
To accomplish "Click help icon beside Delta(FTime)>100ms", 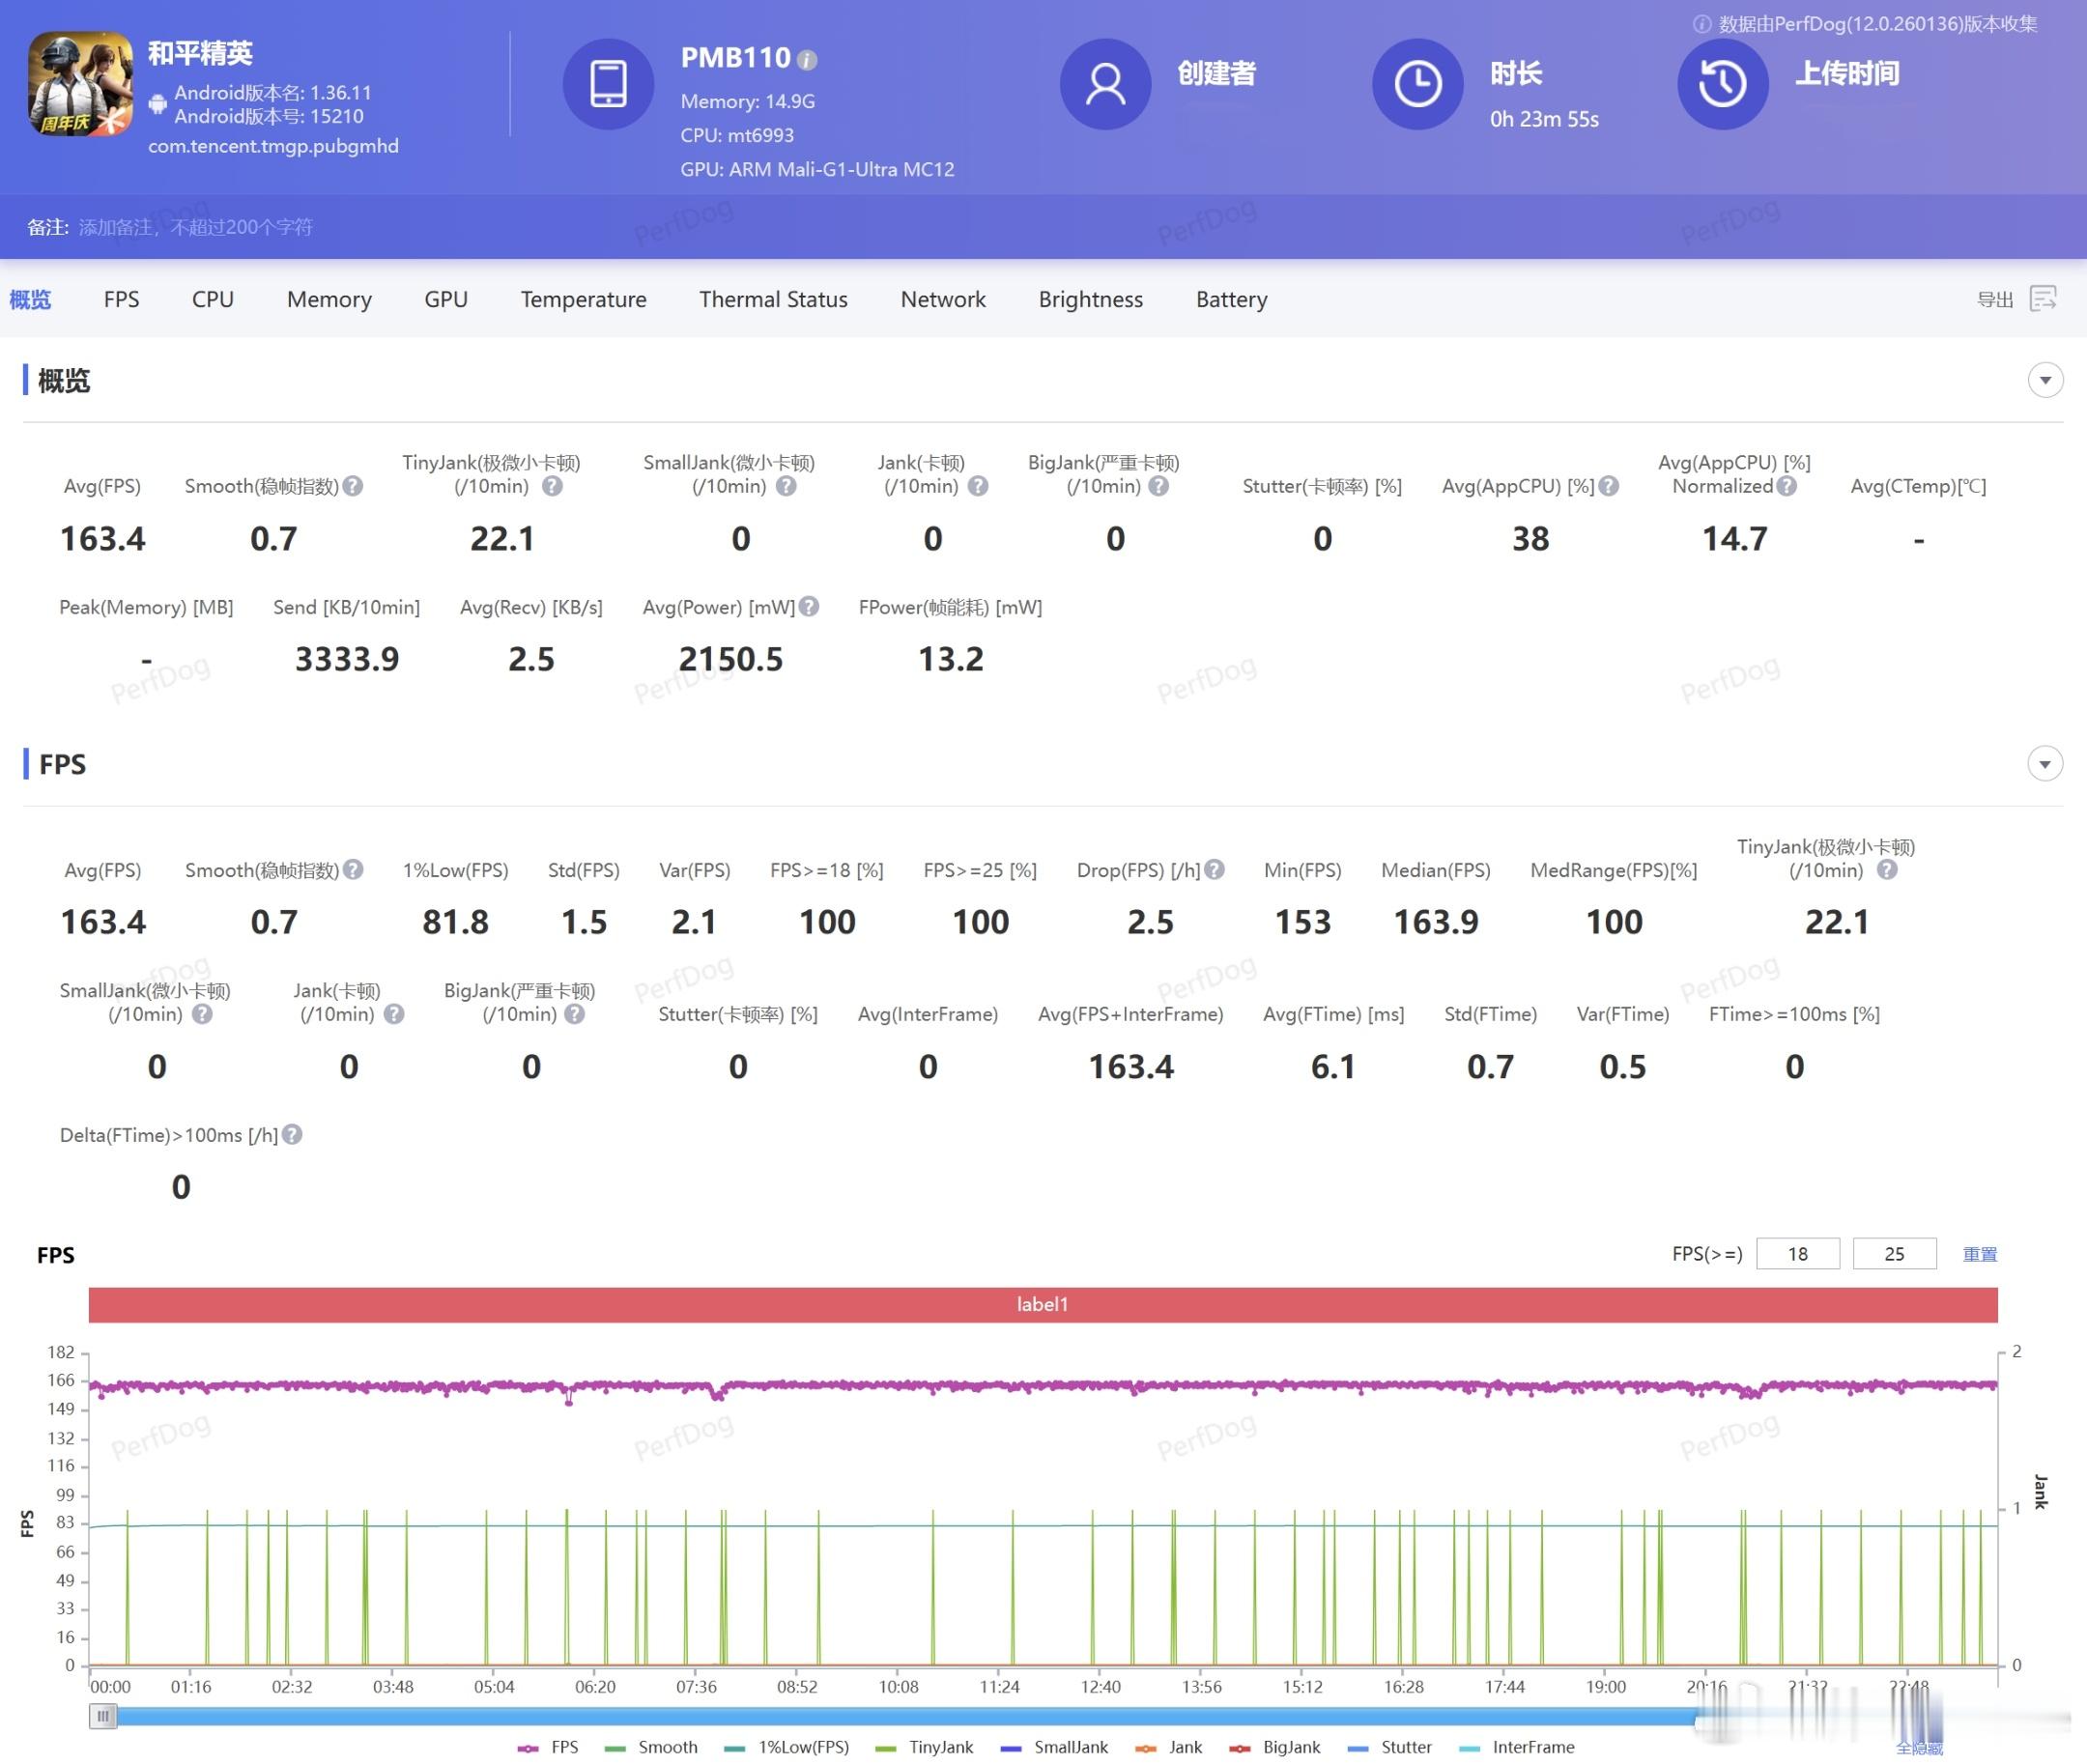I will click(292, 1135).
